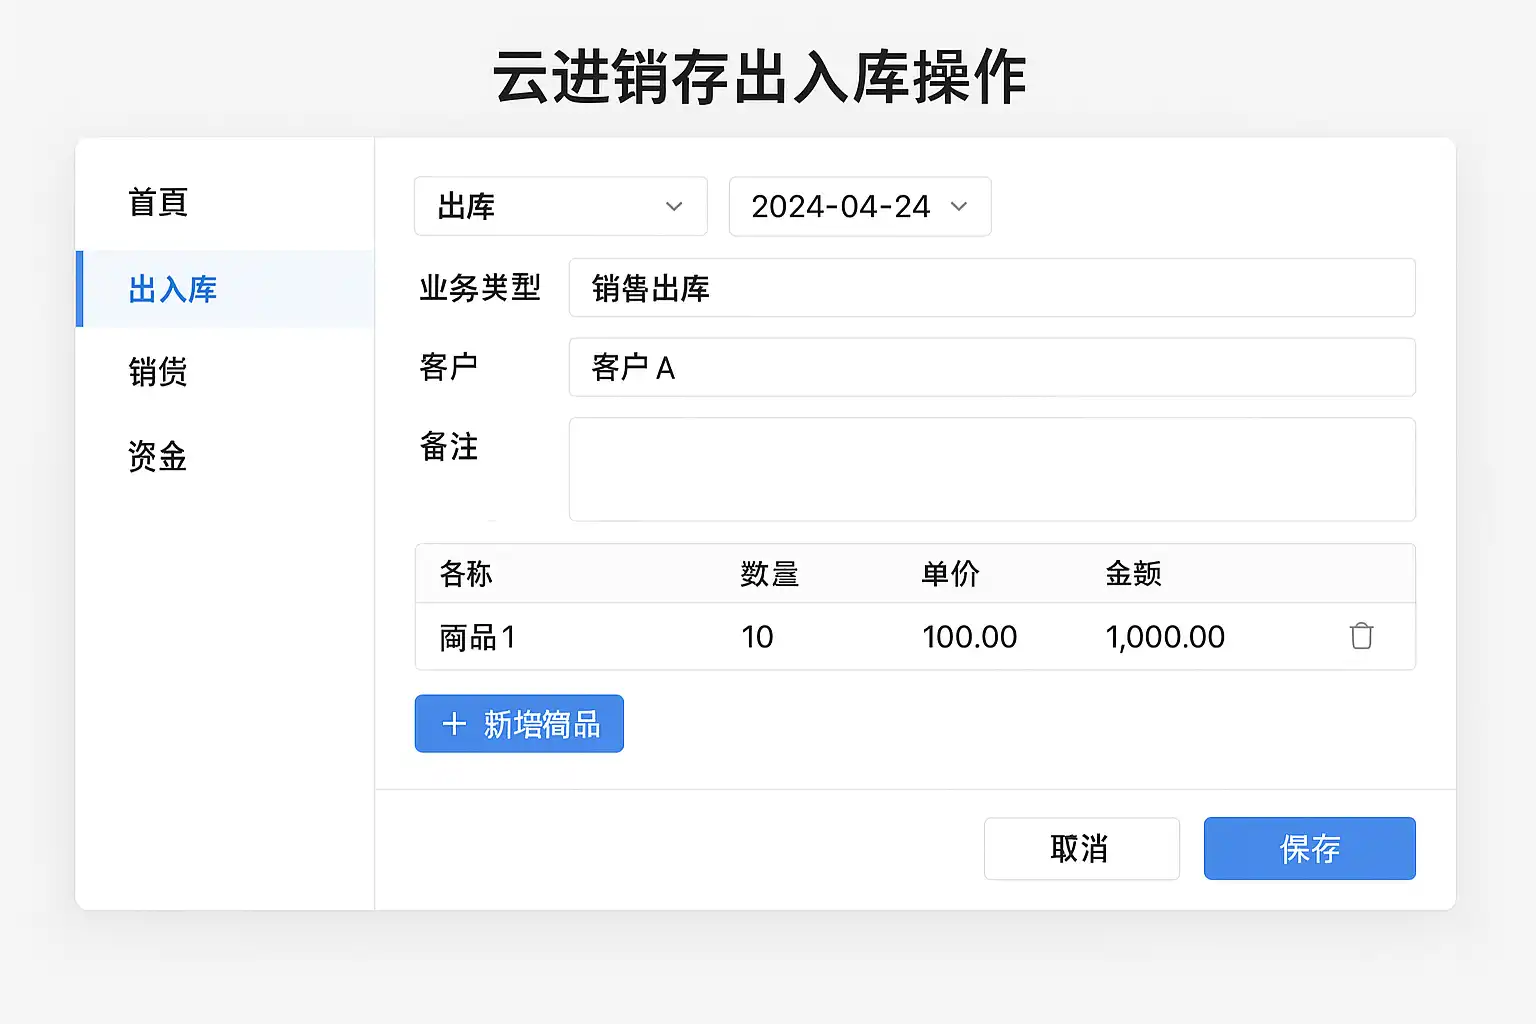This screenshot has width=1536, height=1024.
Task: Expand the 出库 type dropdown
Action: pyautogui.click(x=560, y=206)
